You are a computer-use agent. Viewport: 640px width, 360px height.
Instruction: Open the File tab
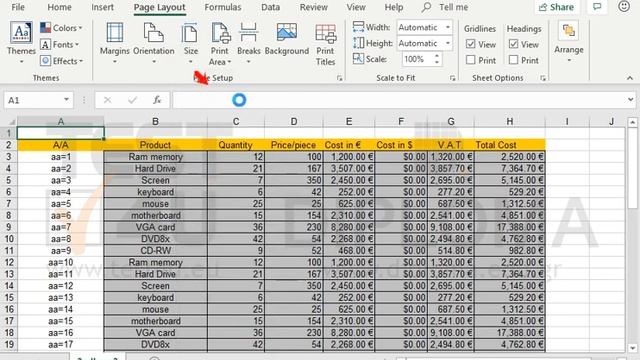point(18,7)
